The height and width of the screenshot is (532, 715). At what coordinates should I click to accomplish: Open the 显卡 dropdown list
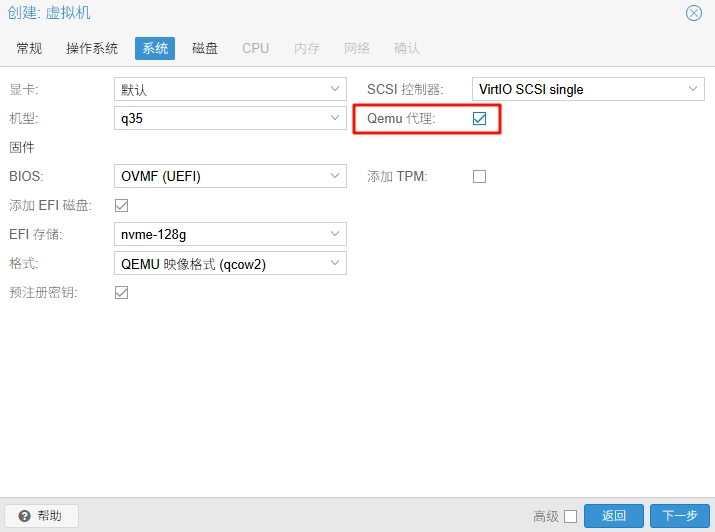[335, 89]
